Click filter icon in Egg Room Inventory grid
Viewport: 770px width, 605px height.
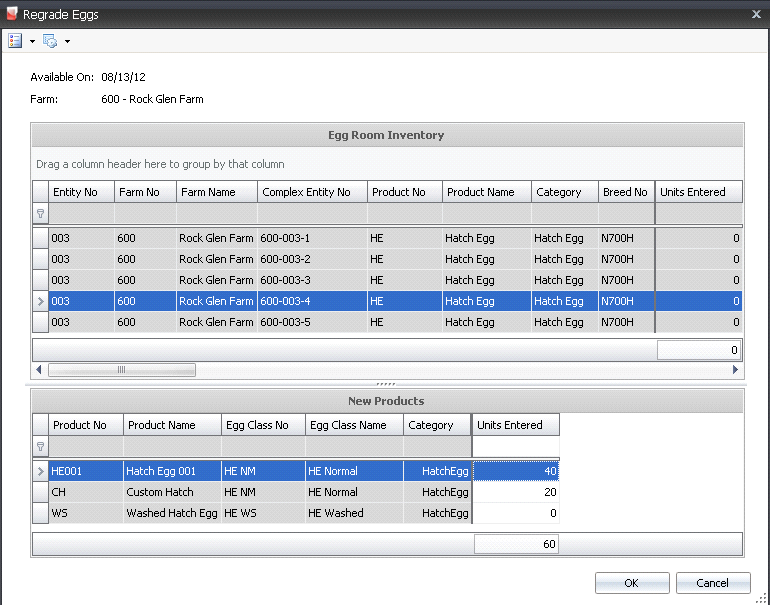[40, 214]
